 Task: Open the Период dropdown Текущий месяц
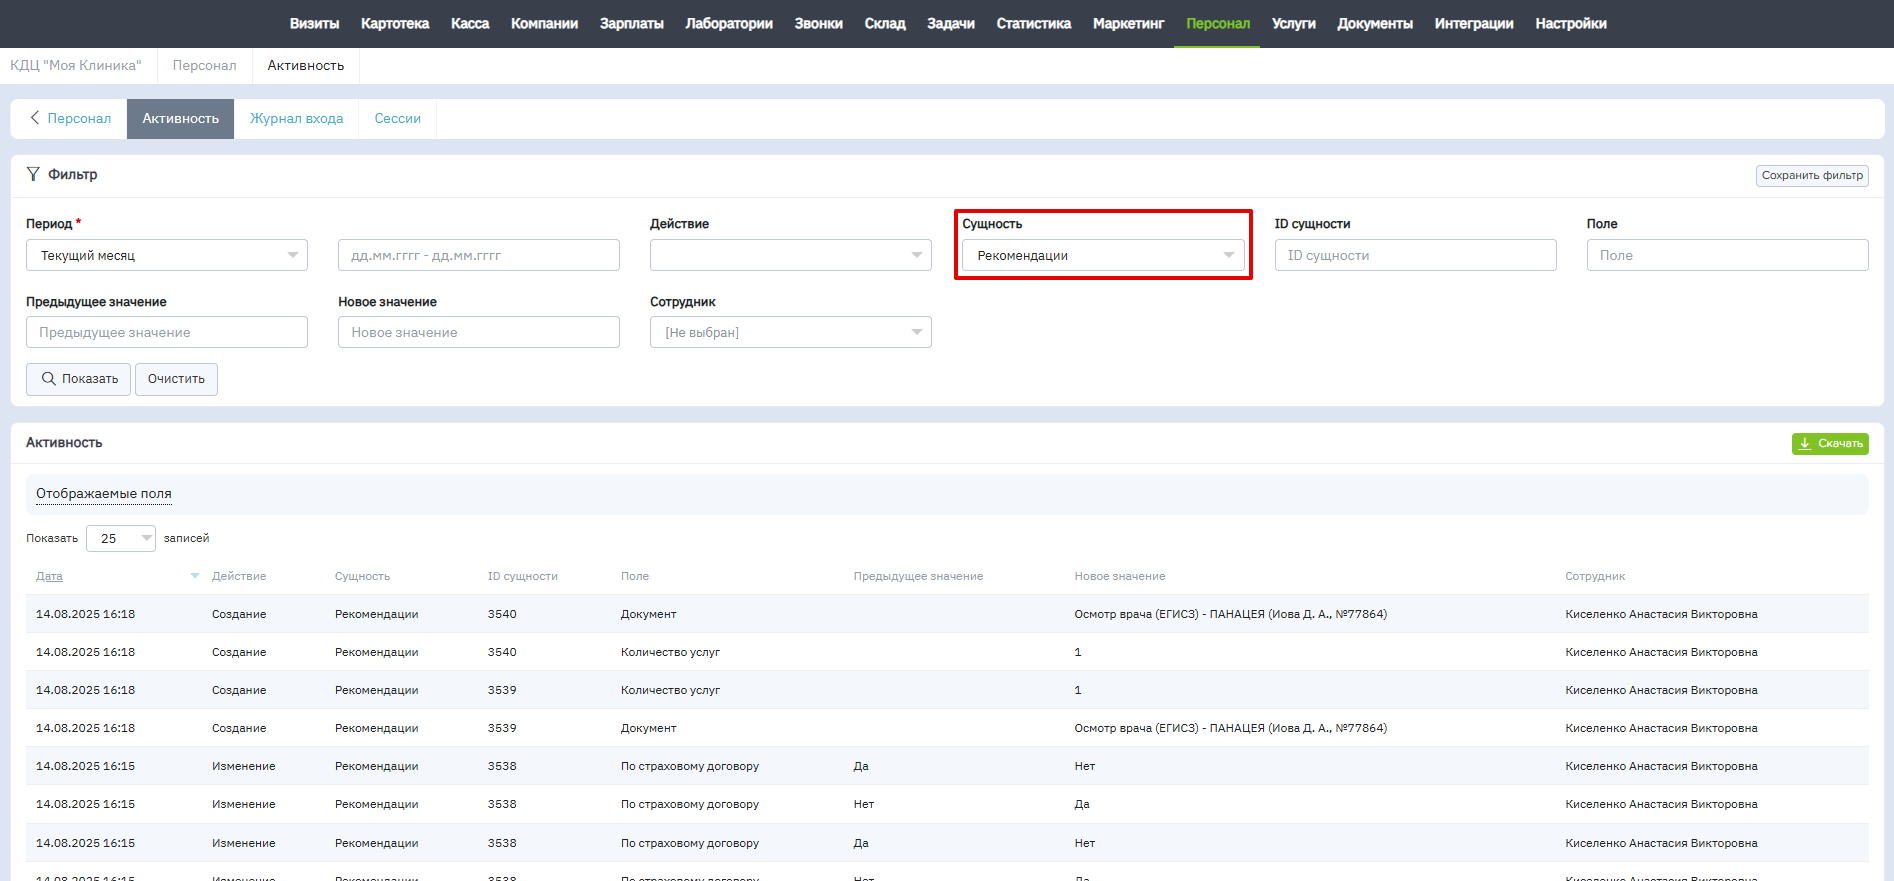click(167, 255)
